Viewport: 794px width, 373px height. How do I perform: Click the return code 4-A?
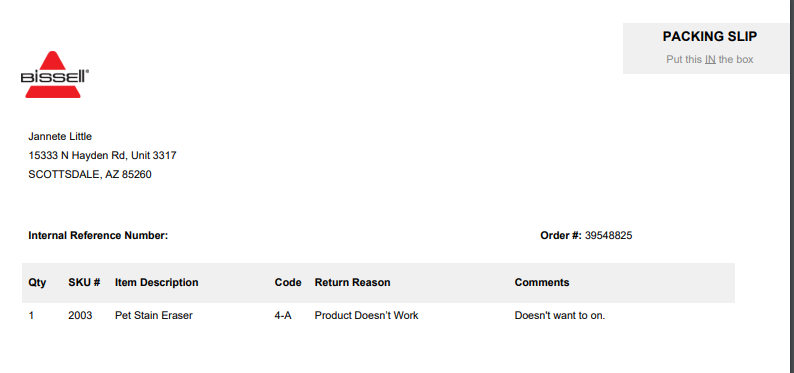pos(283,315)
